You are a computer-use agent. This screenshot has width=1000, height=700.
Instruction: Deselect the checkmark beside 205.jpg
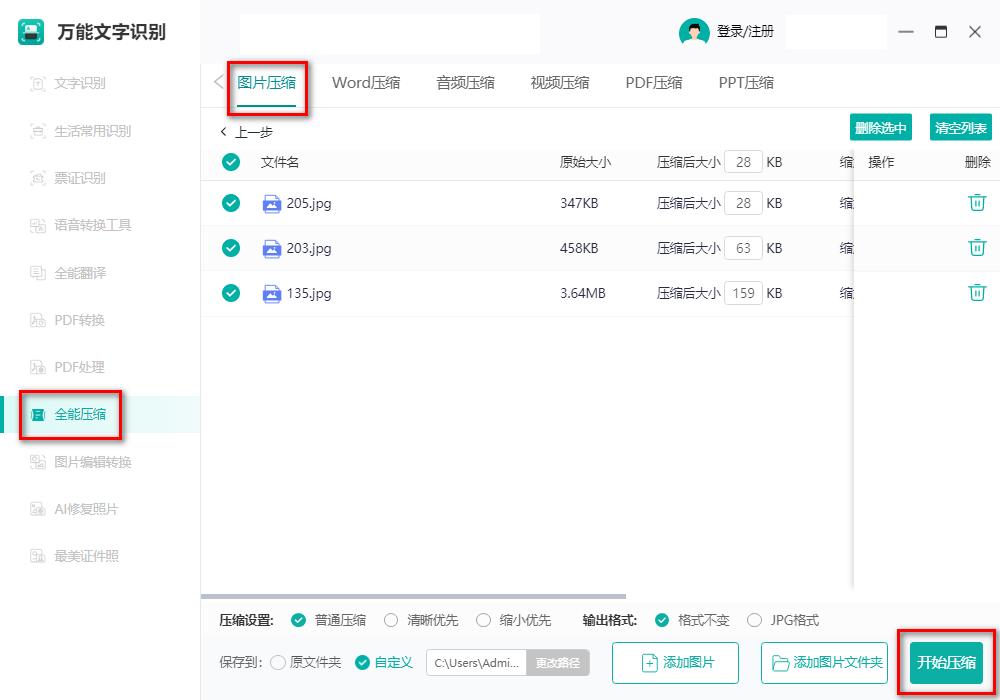[x=230, y=203]
